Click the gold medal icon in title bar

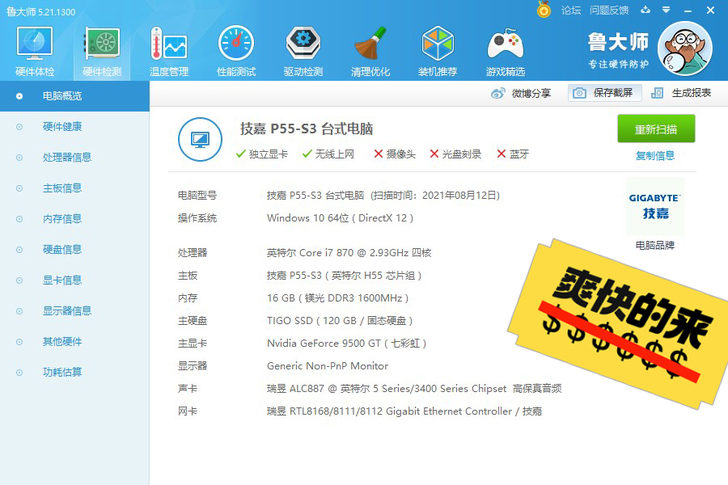(x=544, y=10)
